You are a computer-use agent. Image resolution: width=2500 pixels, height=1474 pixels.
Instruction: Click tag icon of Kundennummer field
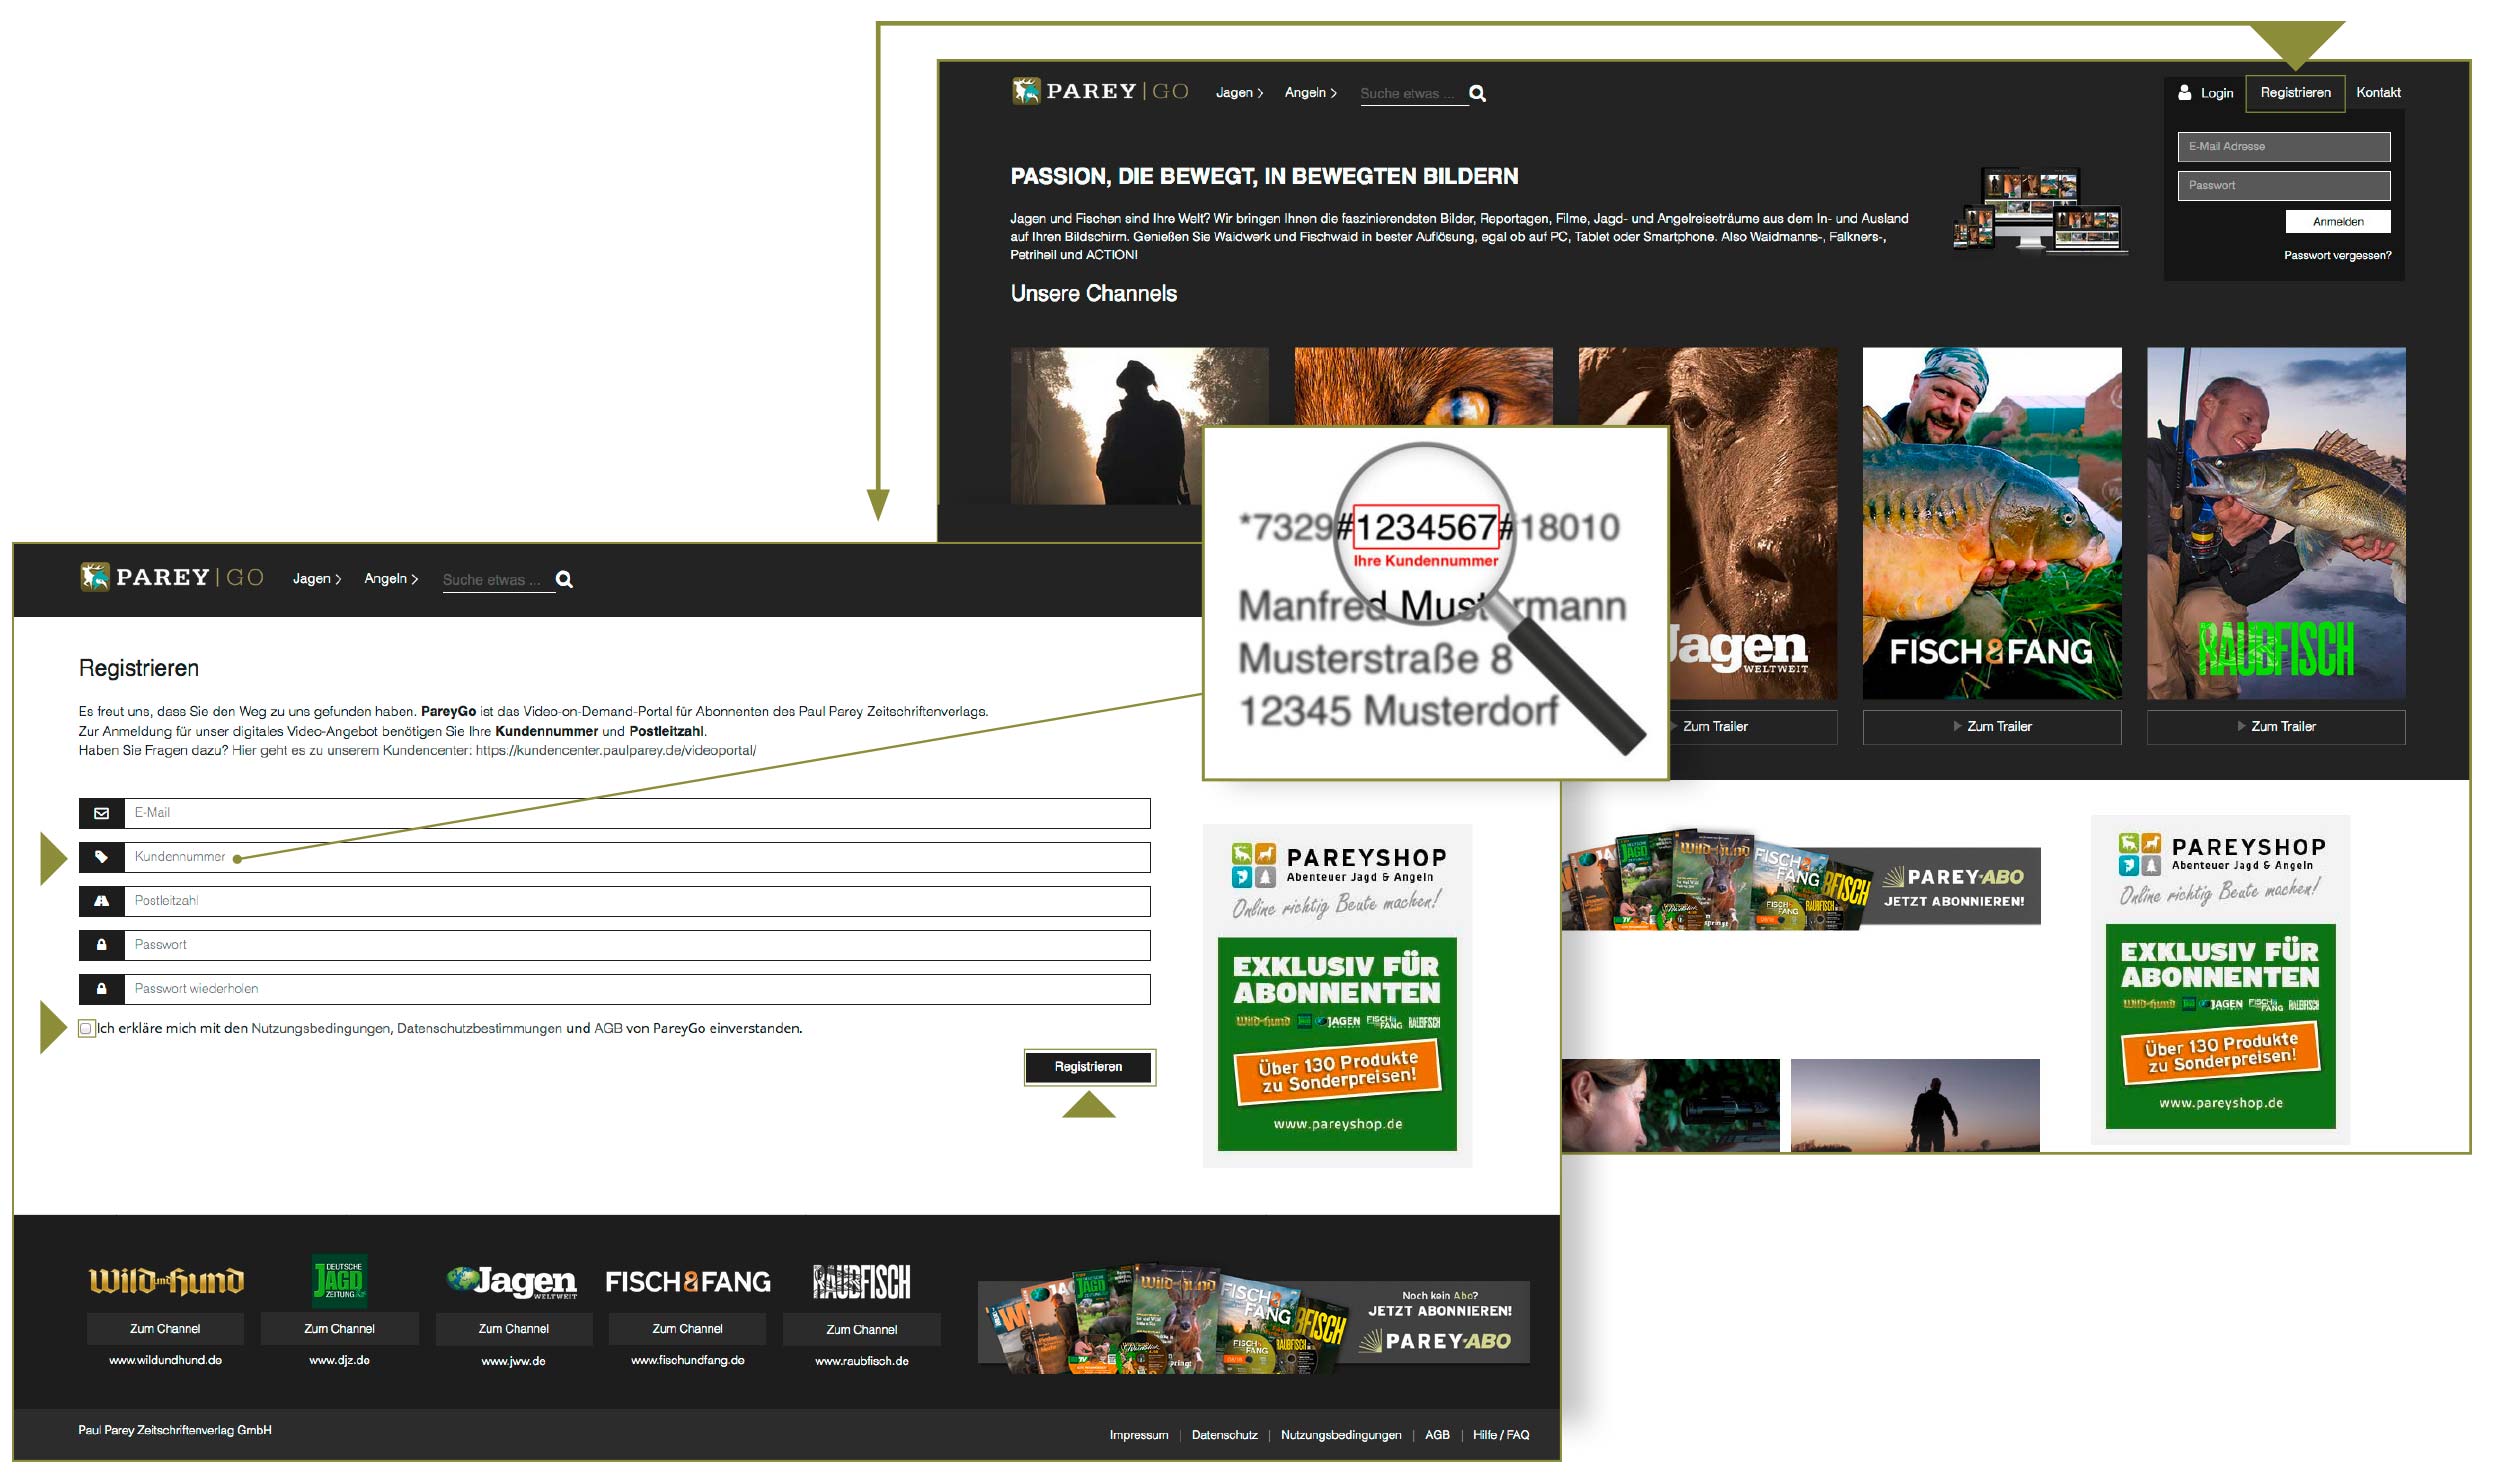(x=101, y=857)
